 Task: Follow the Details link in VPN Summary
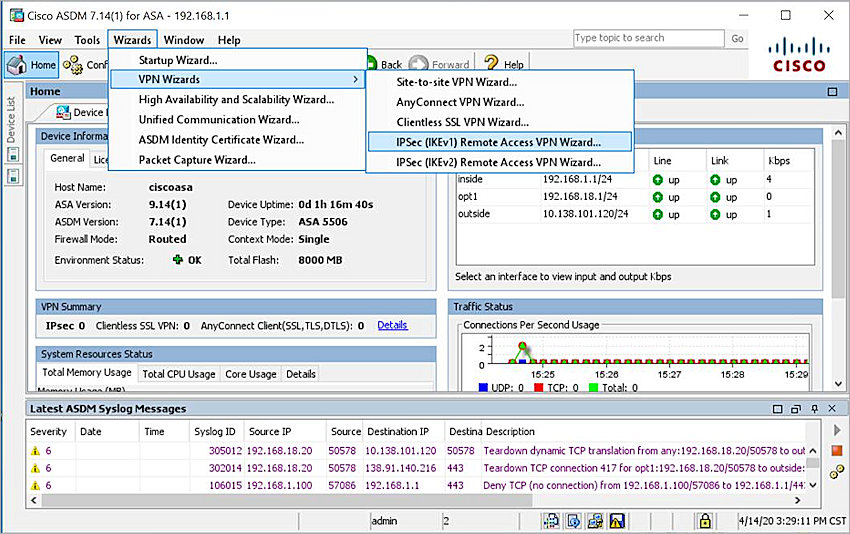coord(392,325)
